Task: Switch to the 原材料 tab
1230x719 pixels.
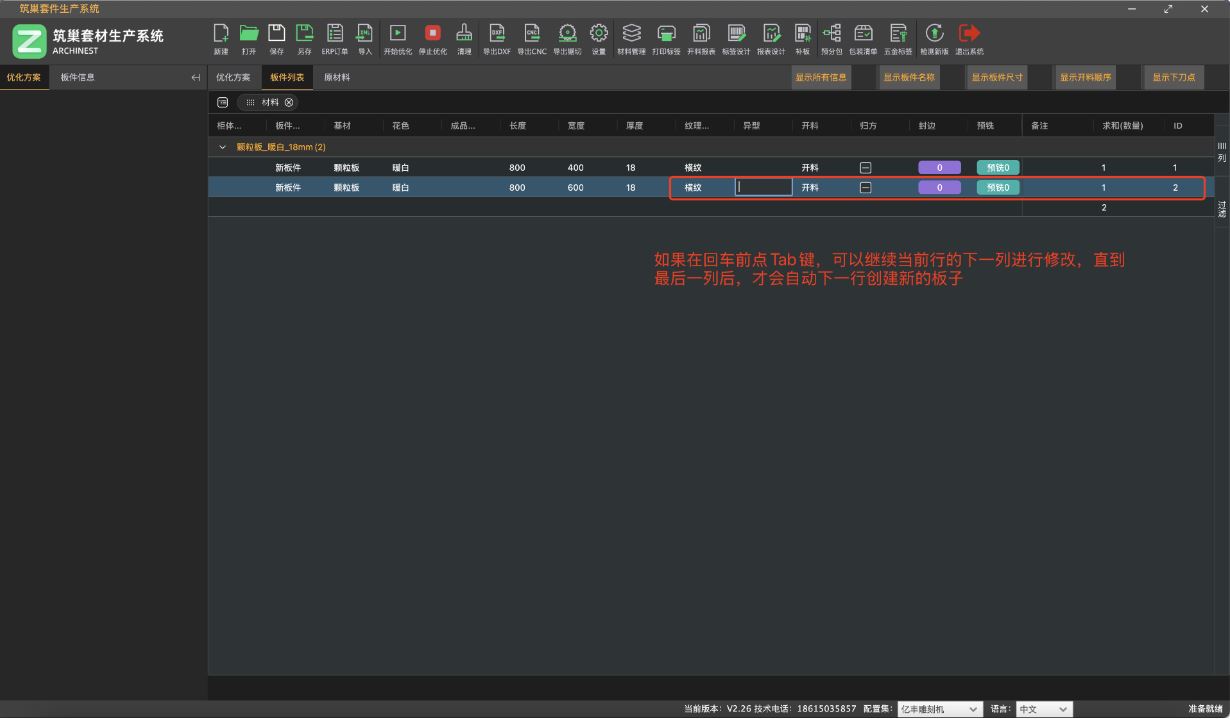Action: 336,78
